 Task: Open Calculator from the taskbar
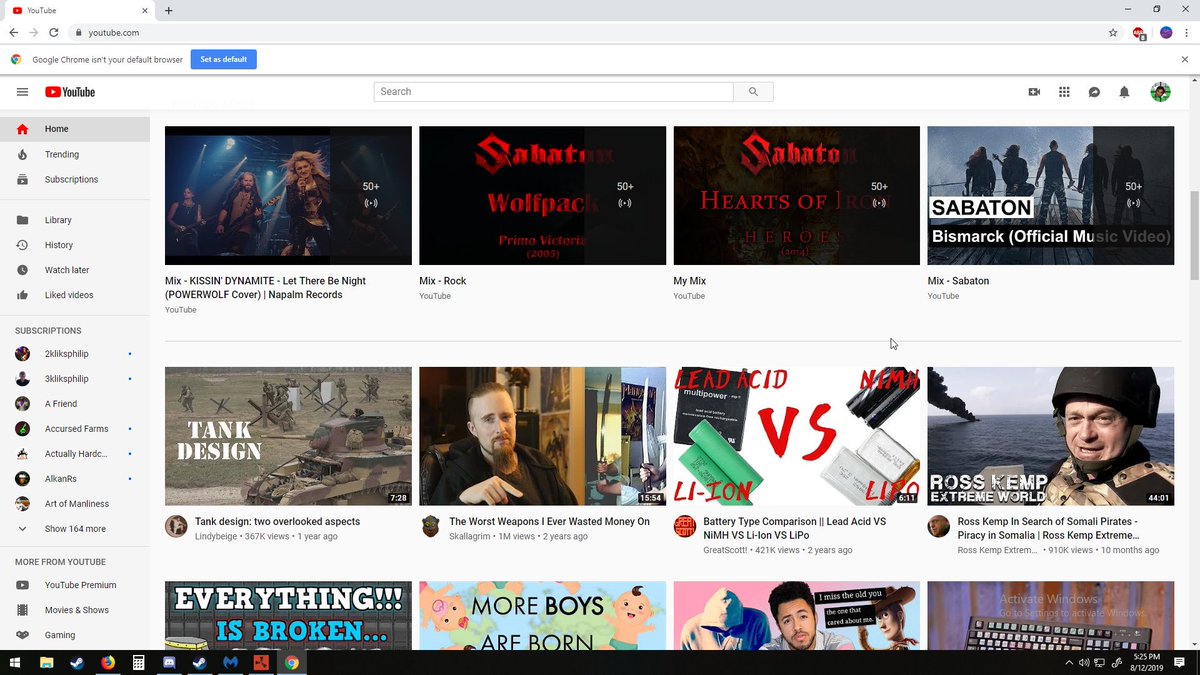pos(138,662)
